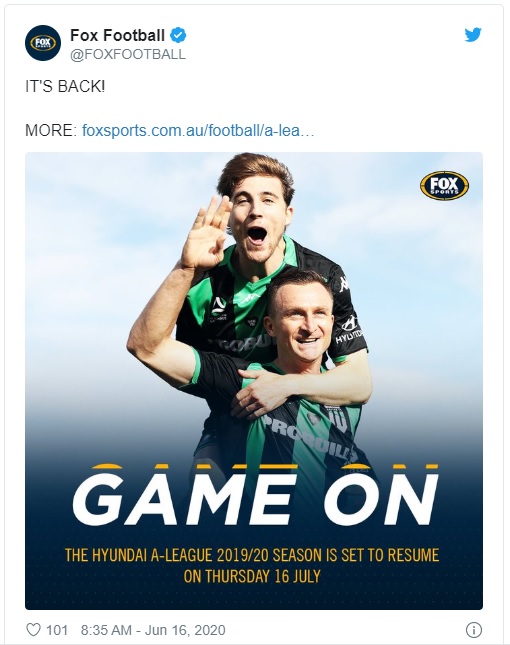Click the blue verified badge
The image size is (510, 645).
[x=178, y=35]
